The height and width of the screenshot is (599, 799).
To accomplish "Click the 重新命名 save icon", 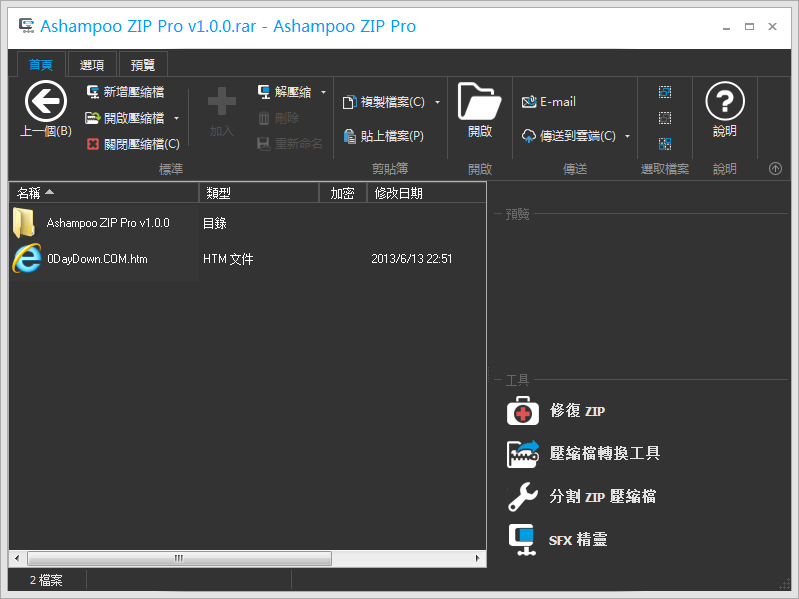I will [x=263, y=144].
